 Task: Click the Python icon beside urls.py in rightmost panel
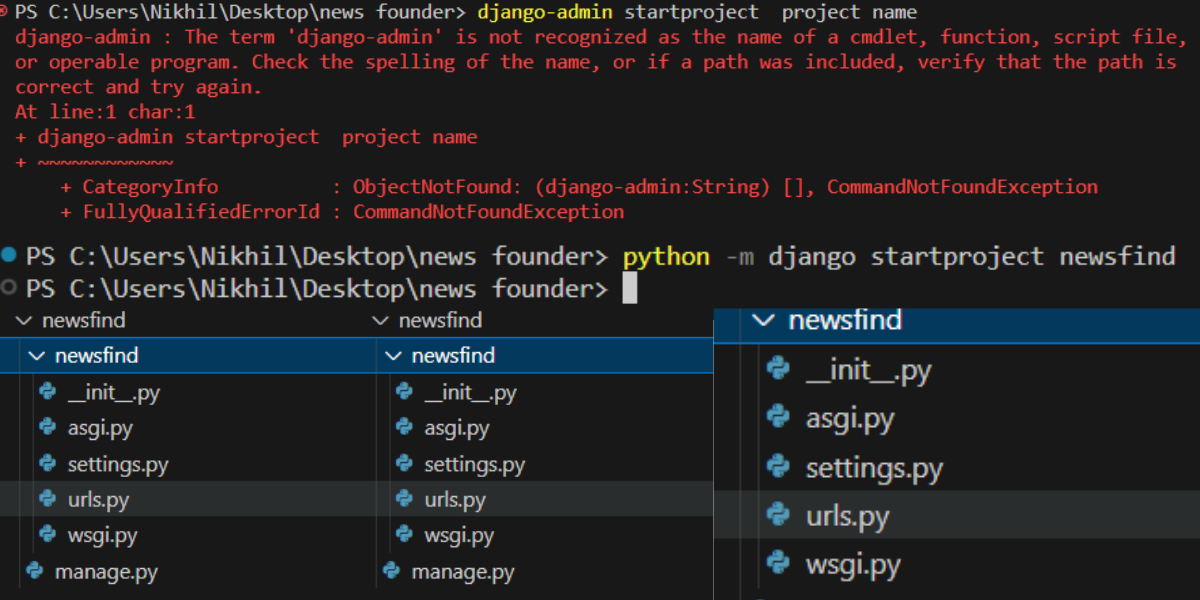(779, 515)
